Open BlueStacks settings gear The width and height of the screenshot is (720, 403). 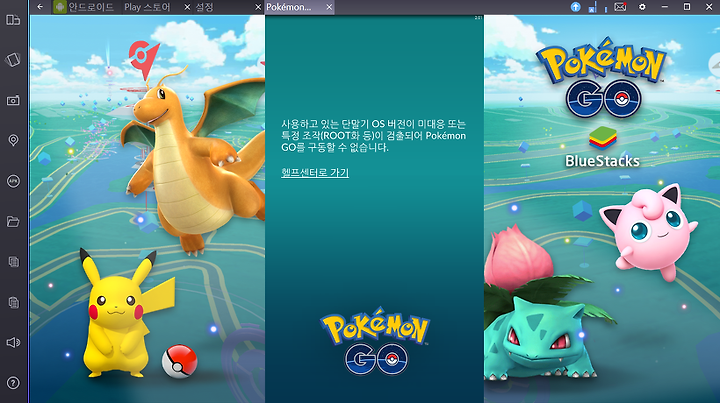642,7
